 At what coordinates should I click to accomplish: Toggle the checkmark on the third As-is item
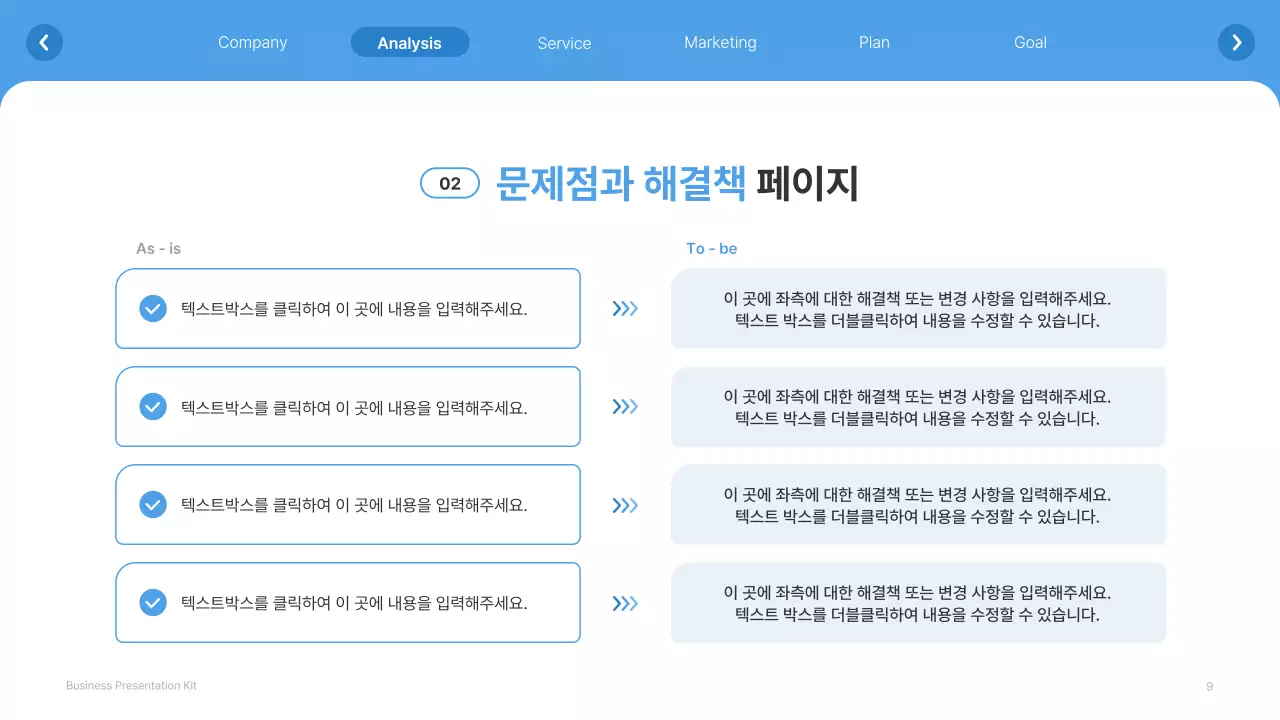[x=153, y=505]
